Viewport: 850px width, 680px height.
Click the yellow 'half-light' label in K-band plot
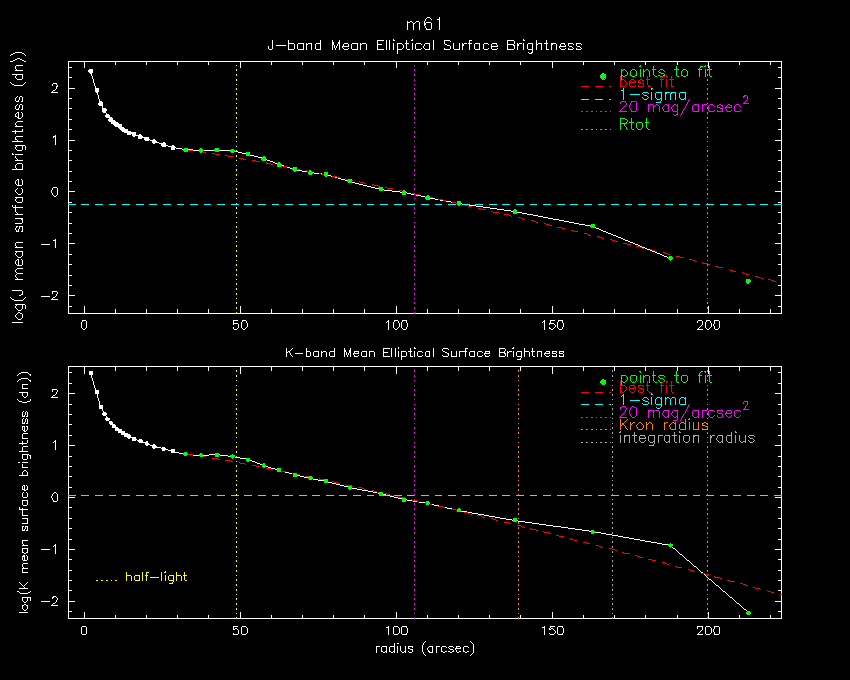point(155,577)
